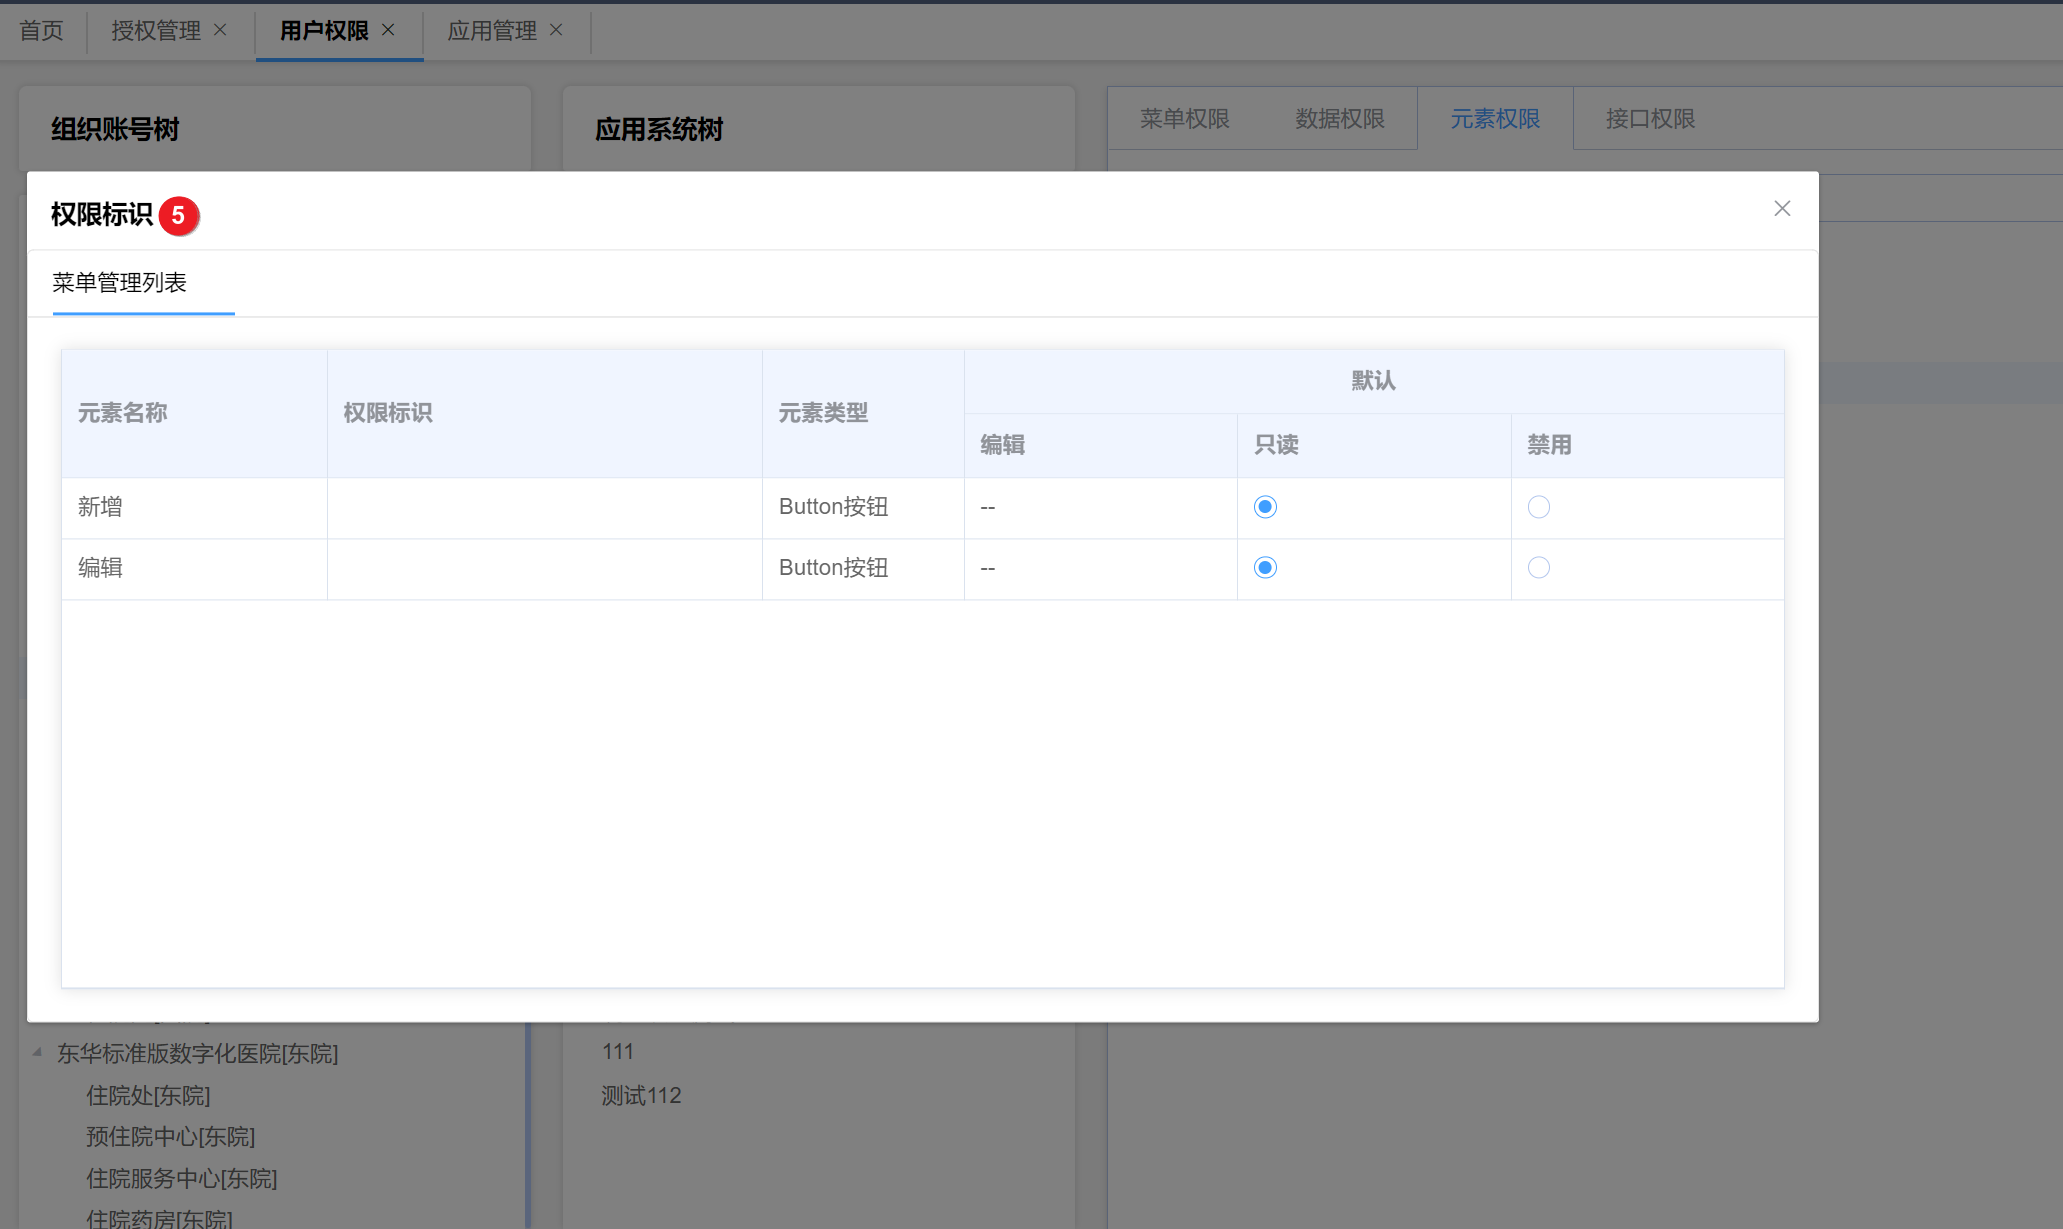Close the 权限标识 dialog

tap(1782, 208)
